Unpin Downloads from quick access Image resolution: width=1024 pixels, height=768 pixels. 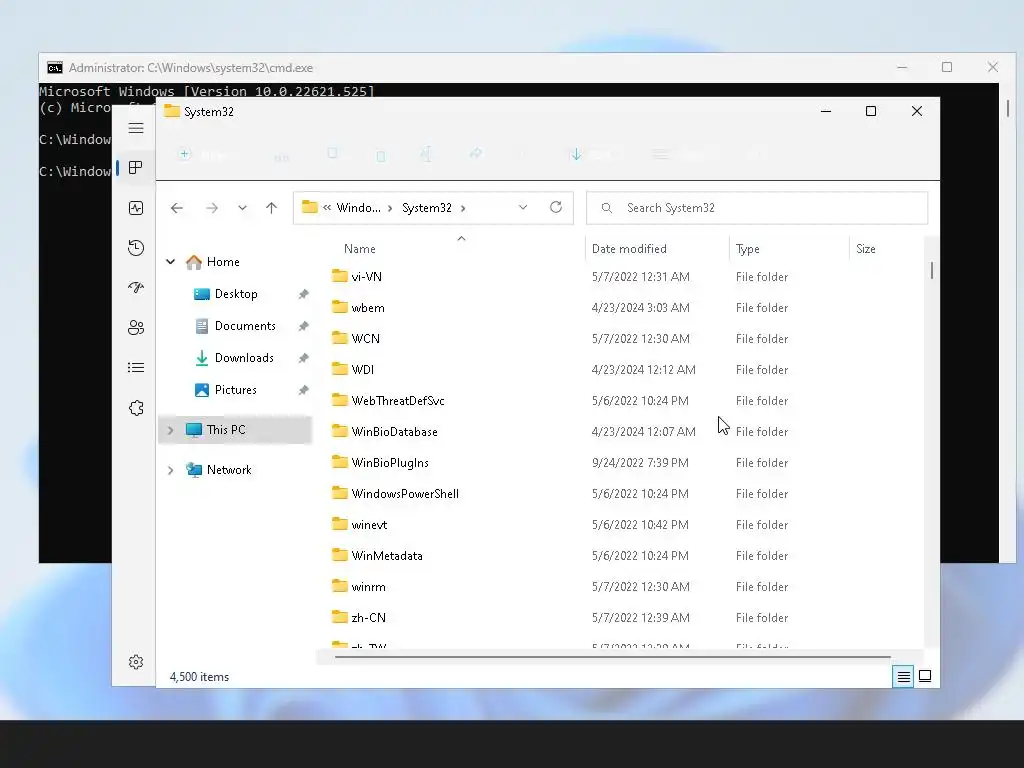(x=304, y=358)
